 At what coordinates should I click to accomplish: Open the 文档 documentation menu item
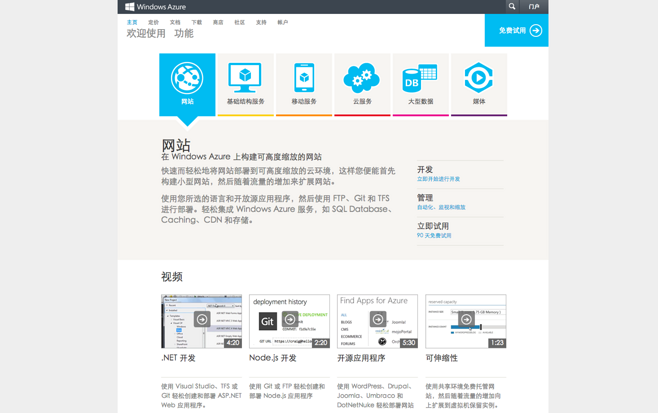tap(175, 22)
